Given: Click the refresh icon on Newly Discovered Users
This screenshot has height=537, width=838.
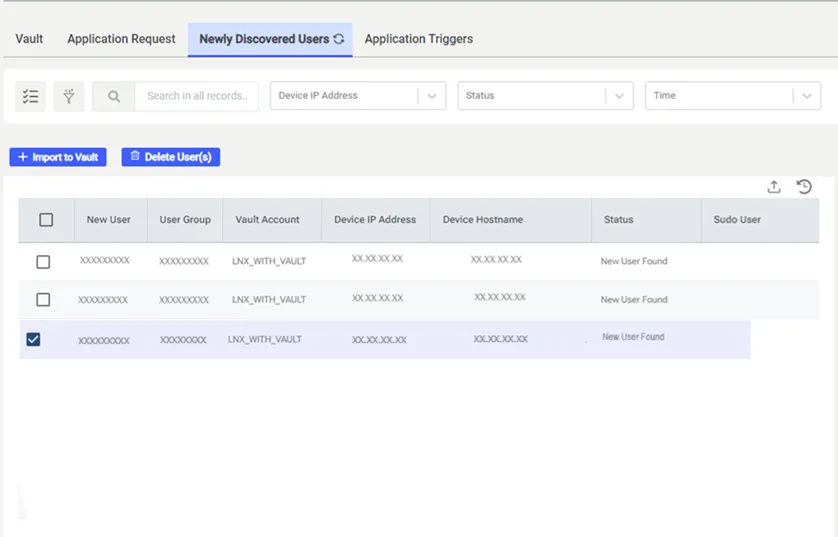Looking at the screenshot, I should coord(339,39).
